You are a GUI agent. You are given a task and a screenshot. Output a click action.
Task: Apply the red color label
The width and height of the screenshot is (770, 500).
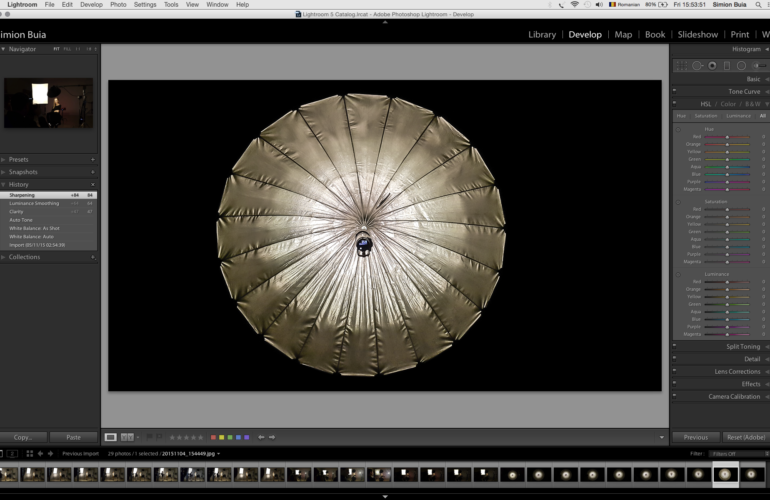(213, 437)
